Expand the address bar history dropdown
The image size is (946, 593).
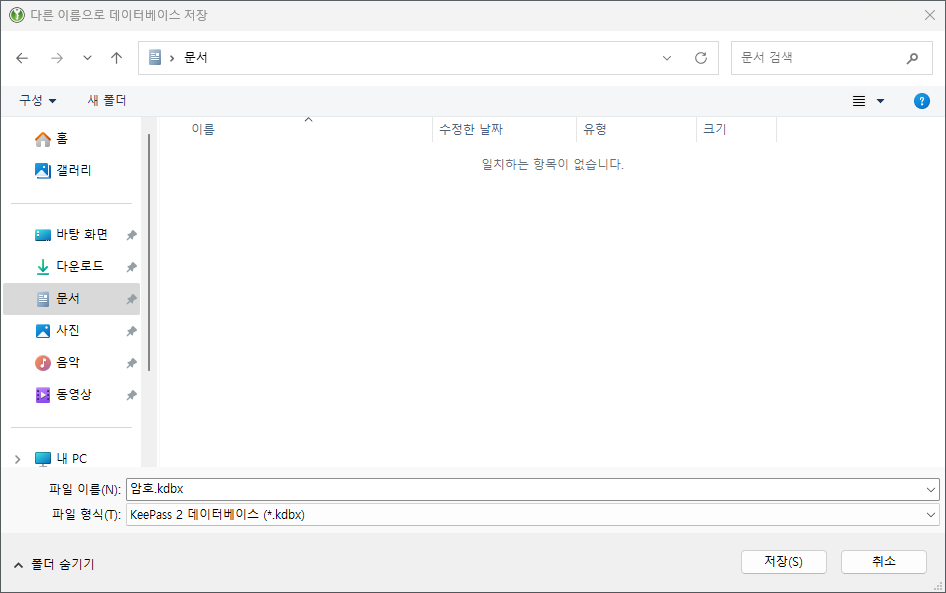pos(666,57)
